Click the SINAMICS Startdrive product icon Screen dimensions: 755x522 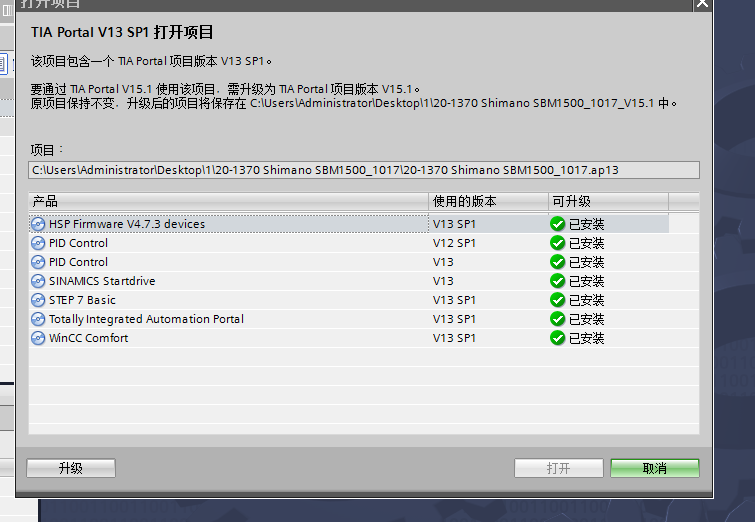[x=38, y=281]
